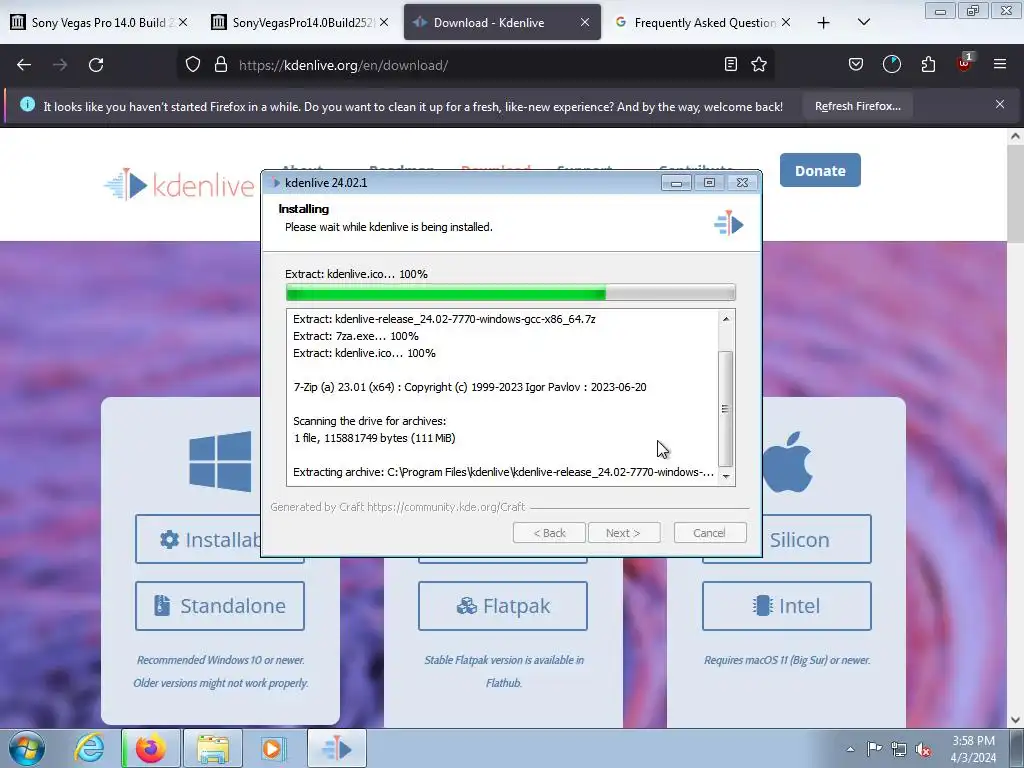Viewport: 1024px width, 768px height.
Task: Open tracking protection shield icon
Action: coord(193,65)
